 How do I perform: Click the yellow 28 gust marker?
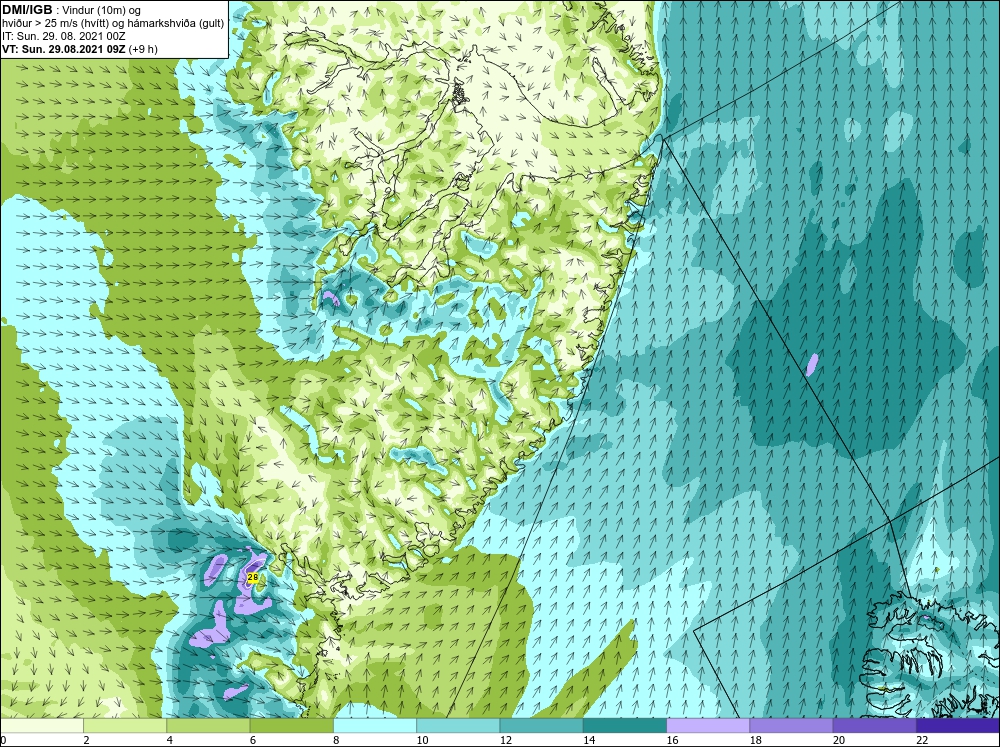(252, 577)
